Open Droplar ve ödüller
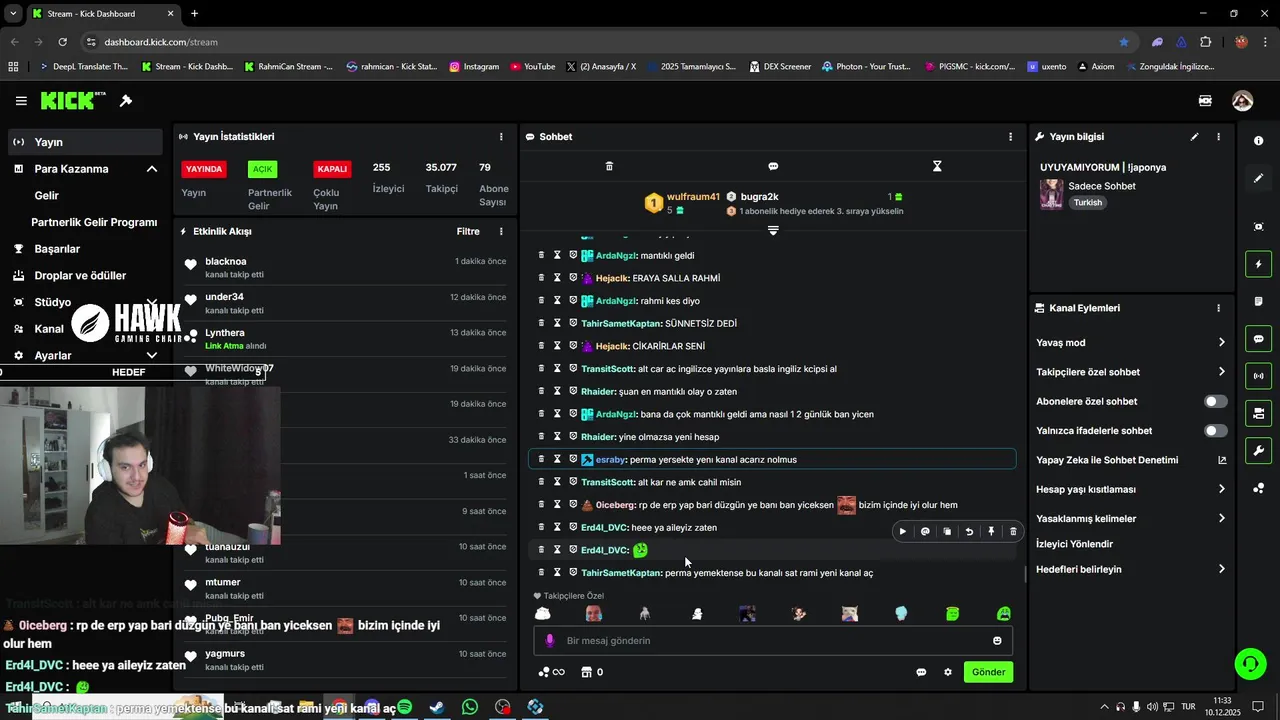Viewport: 1280px width, 720px height. (80, 275)
